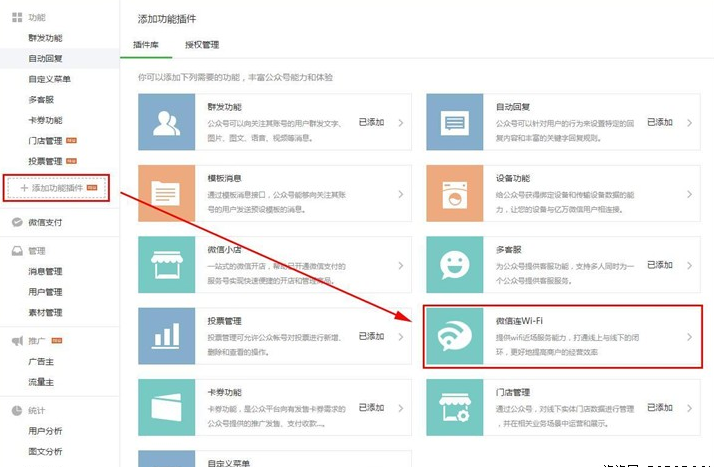
Task: Open 自动回复 via its arrow chevron
Action: pyautogui.click(x=689, y=123)
